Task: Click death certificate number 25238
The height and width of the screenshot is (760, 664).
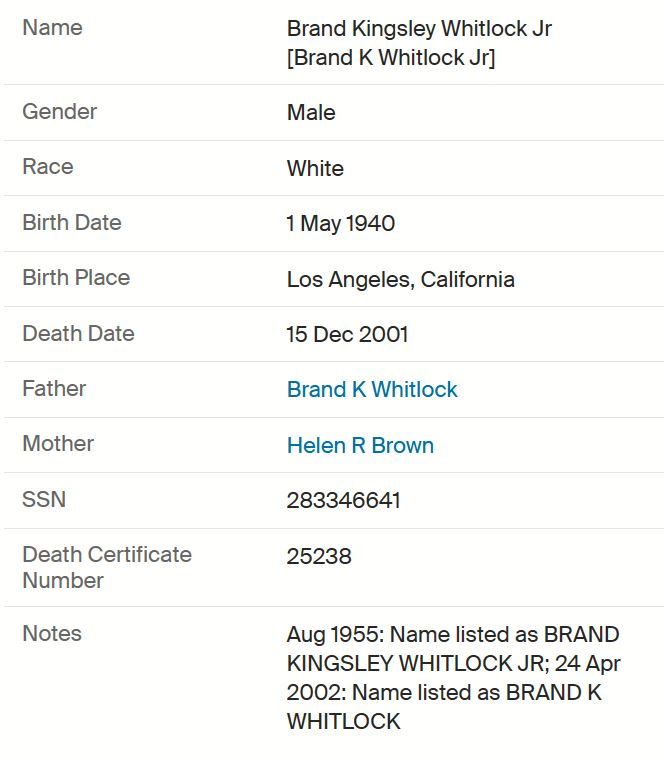Action: pyautogui.click(x=319, y=556)
